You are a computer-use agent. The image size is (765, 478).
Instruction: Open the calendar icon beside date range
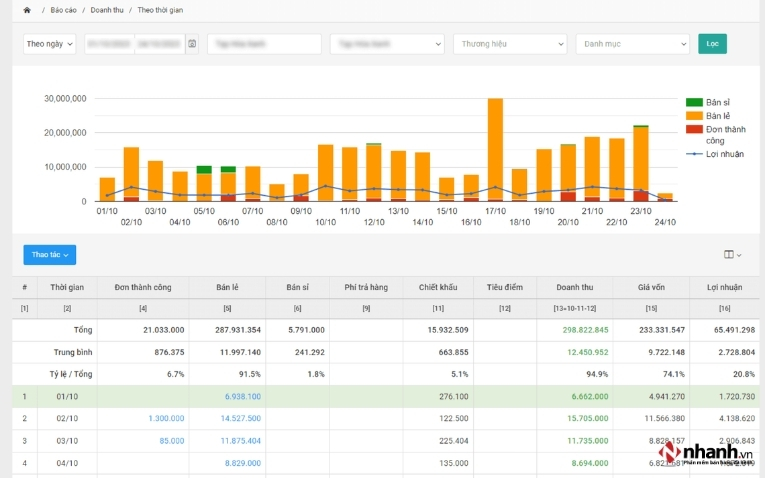192,44
